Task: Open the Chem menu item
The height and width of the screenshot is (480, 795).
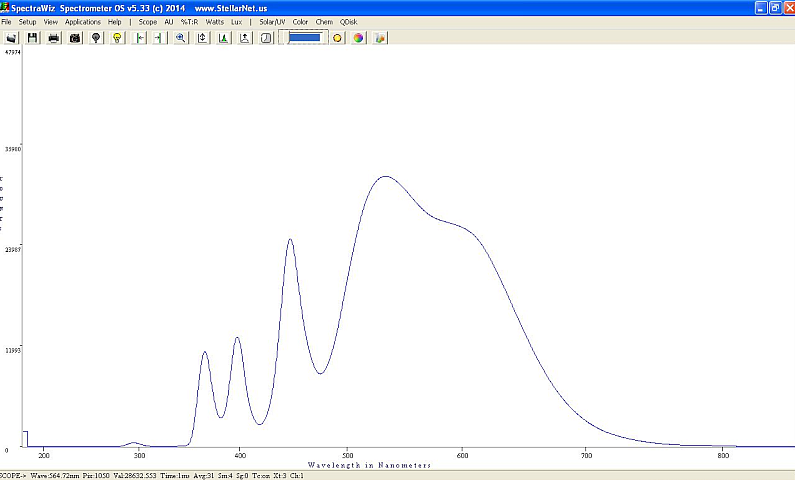Action: [x=324, y=22]
